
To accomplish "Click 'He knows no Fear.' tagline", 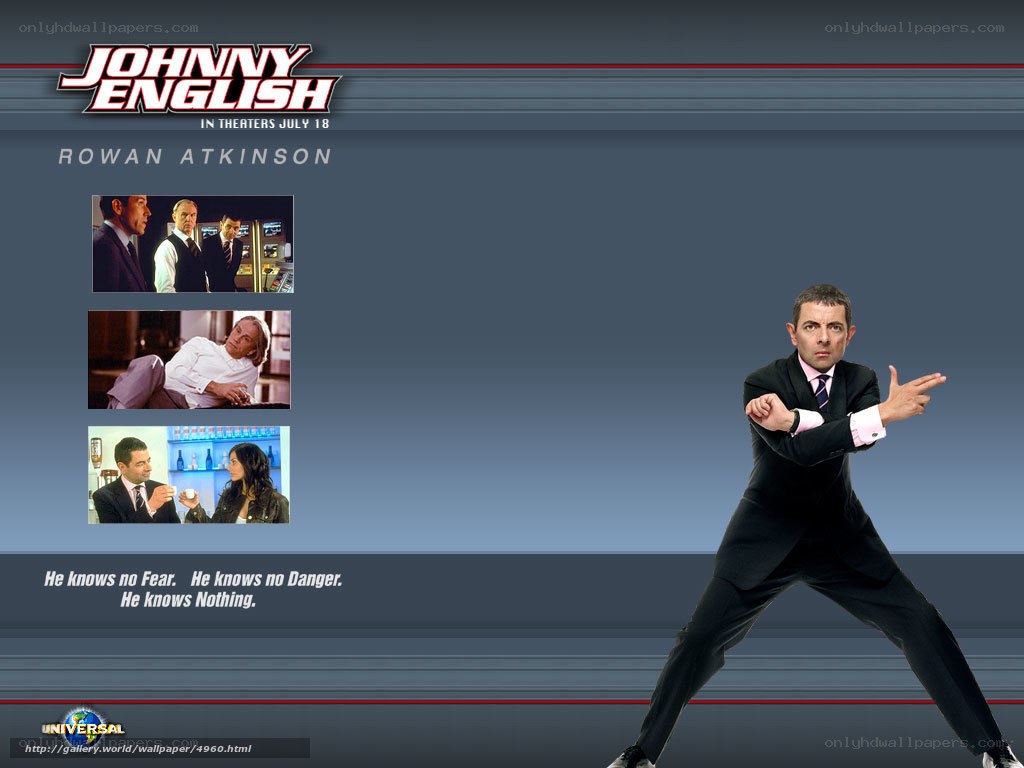I will click(110, 579).
